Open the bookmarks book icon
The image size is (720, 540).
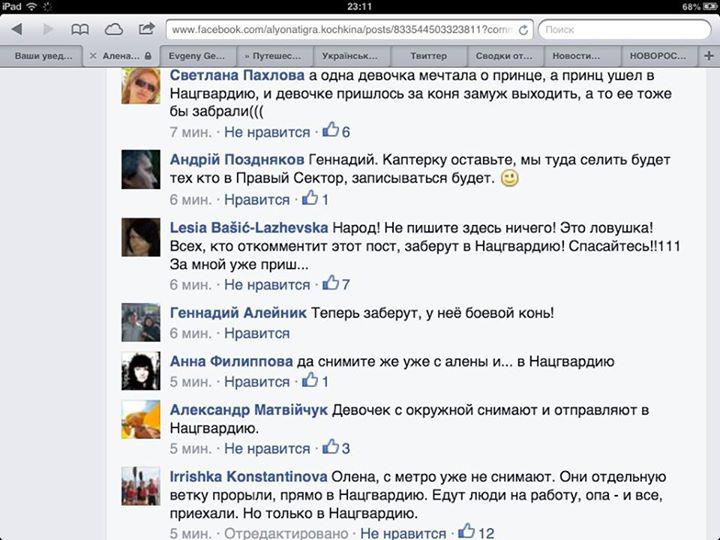pos(80,30)
